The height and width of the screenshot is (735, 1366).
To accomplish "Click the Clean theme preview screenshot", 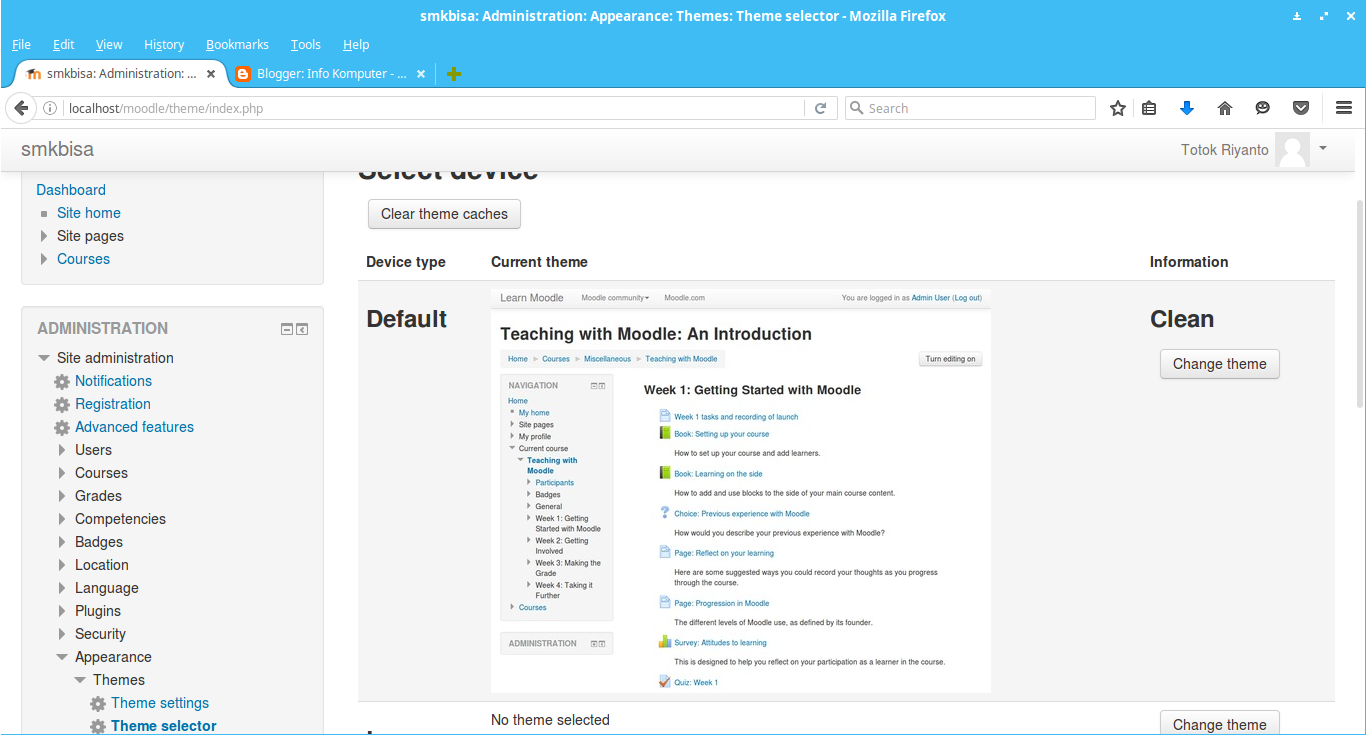I will [x=741, y=491].
